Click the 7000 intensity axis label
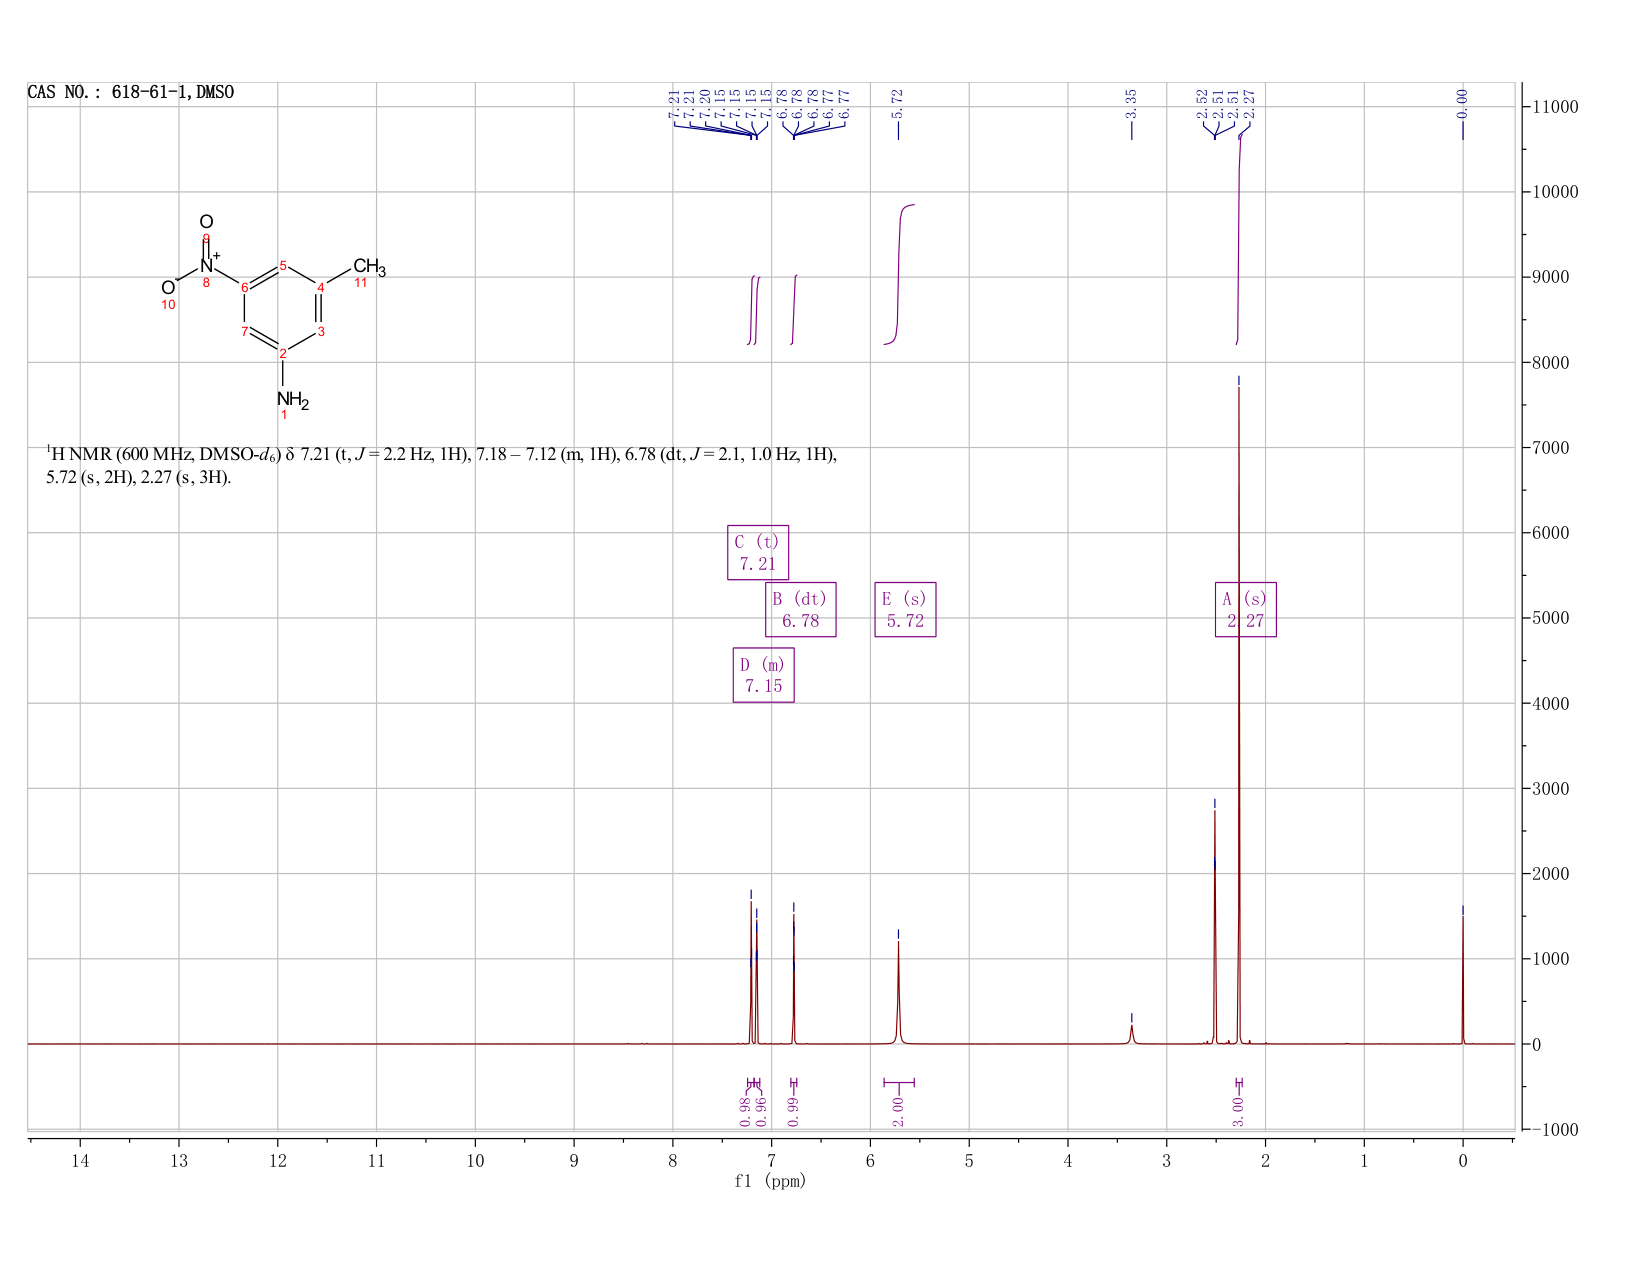Screen dimensions: 1650x1275 (1549, 448)
